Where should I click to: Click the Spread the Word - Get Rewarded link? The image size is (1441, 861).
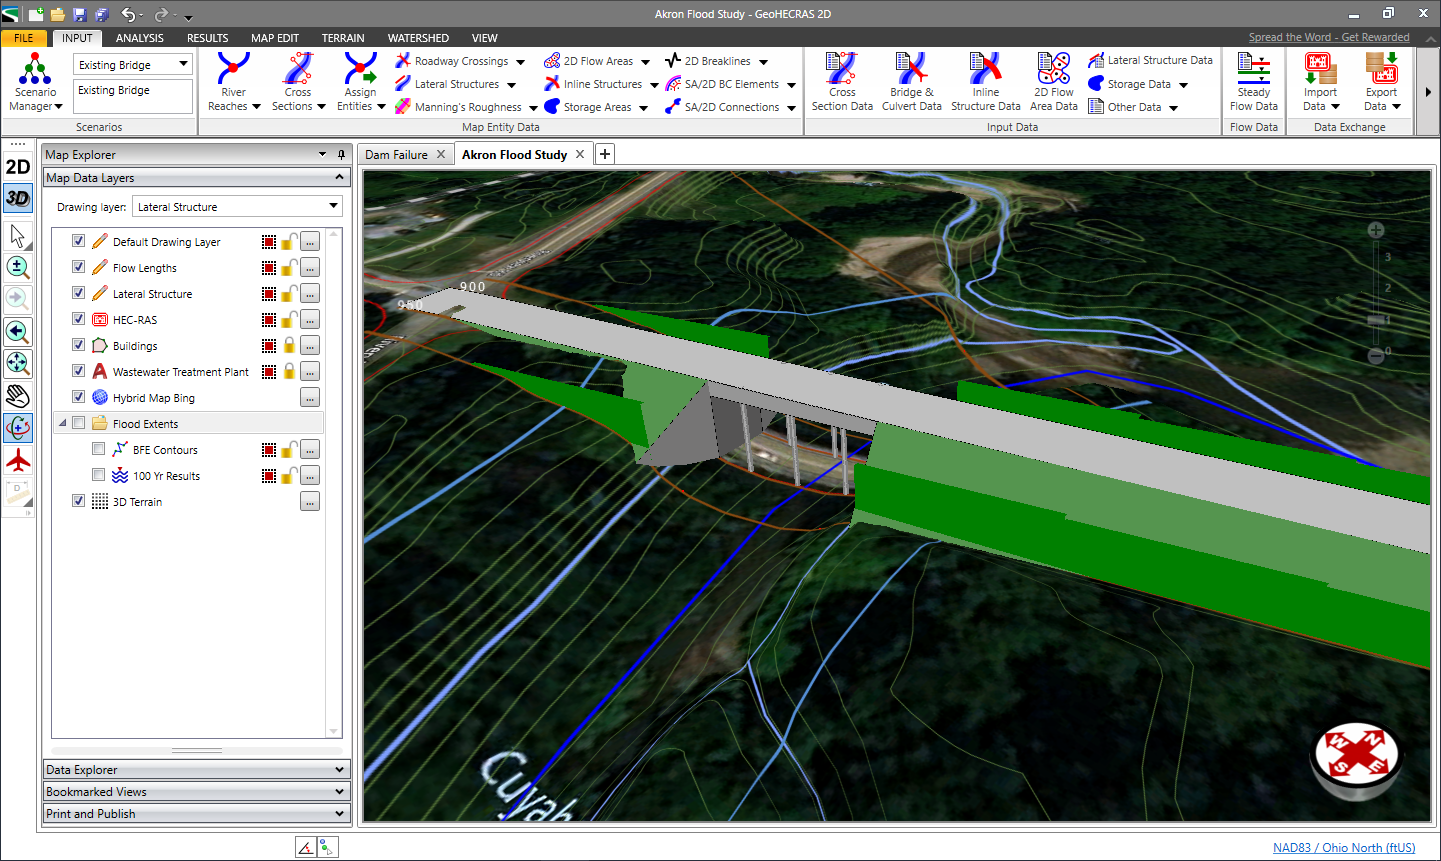(x=1329, y=36)
